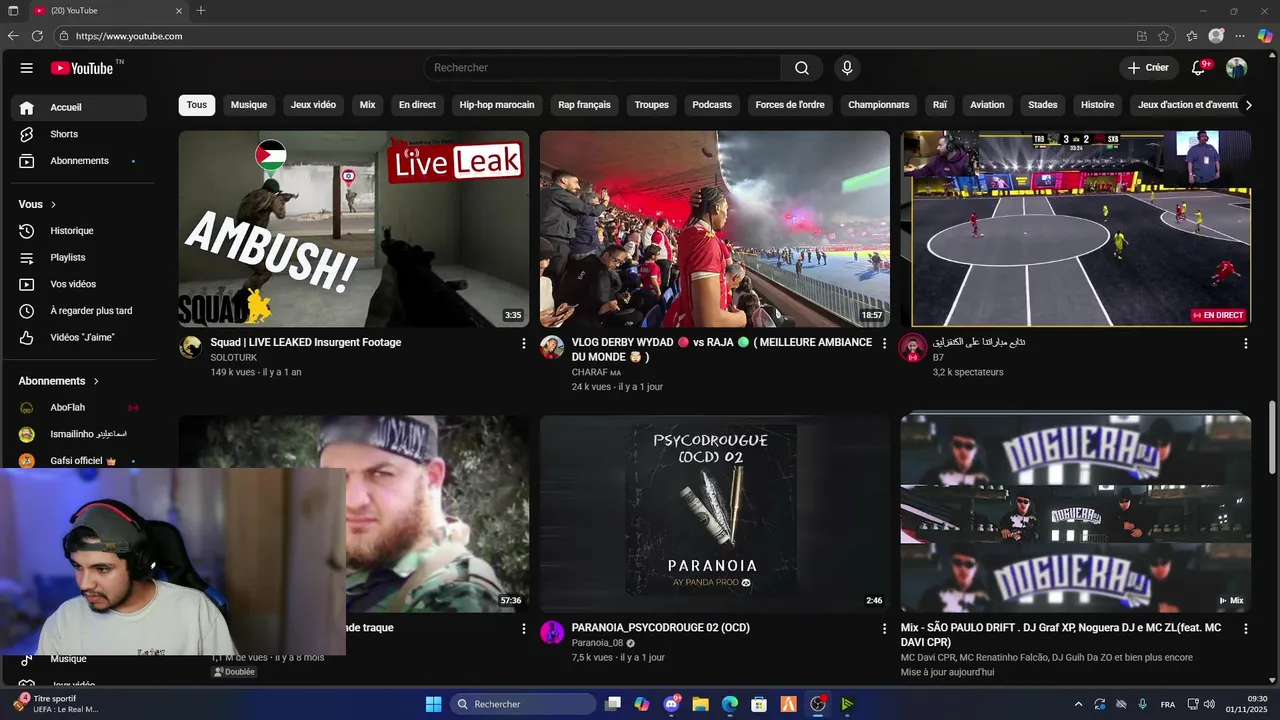Open options for VLOG DERBY WYDAD video
Image resolution: width=1280 pixels, height=720 pixels.
[x=884, y=343]
